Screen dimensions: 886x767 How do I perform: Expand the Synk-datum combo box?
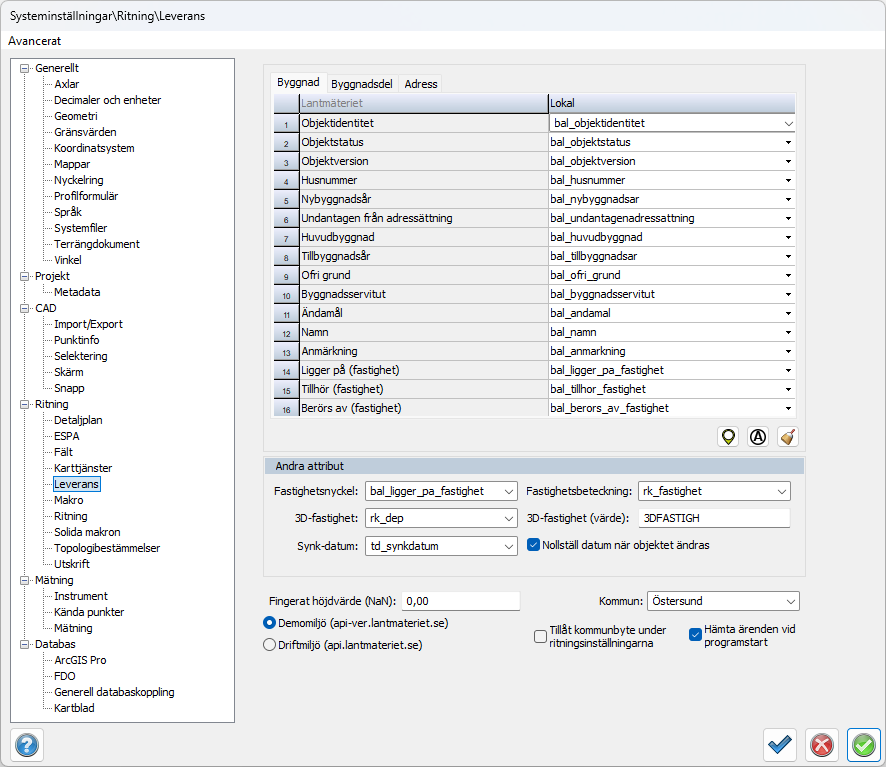coord(441,546)
